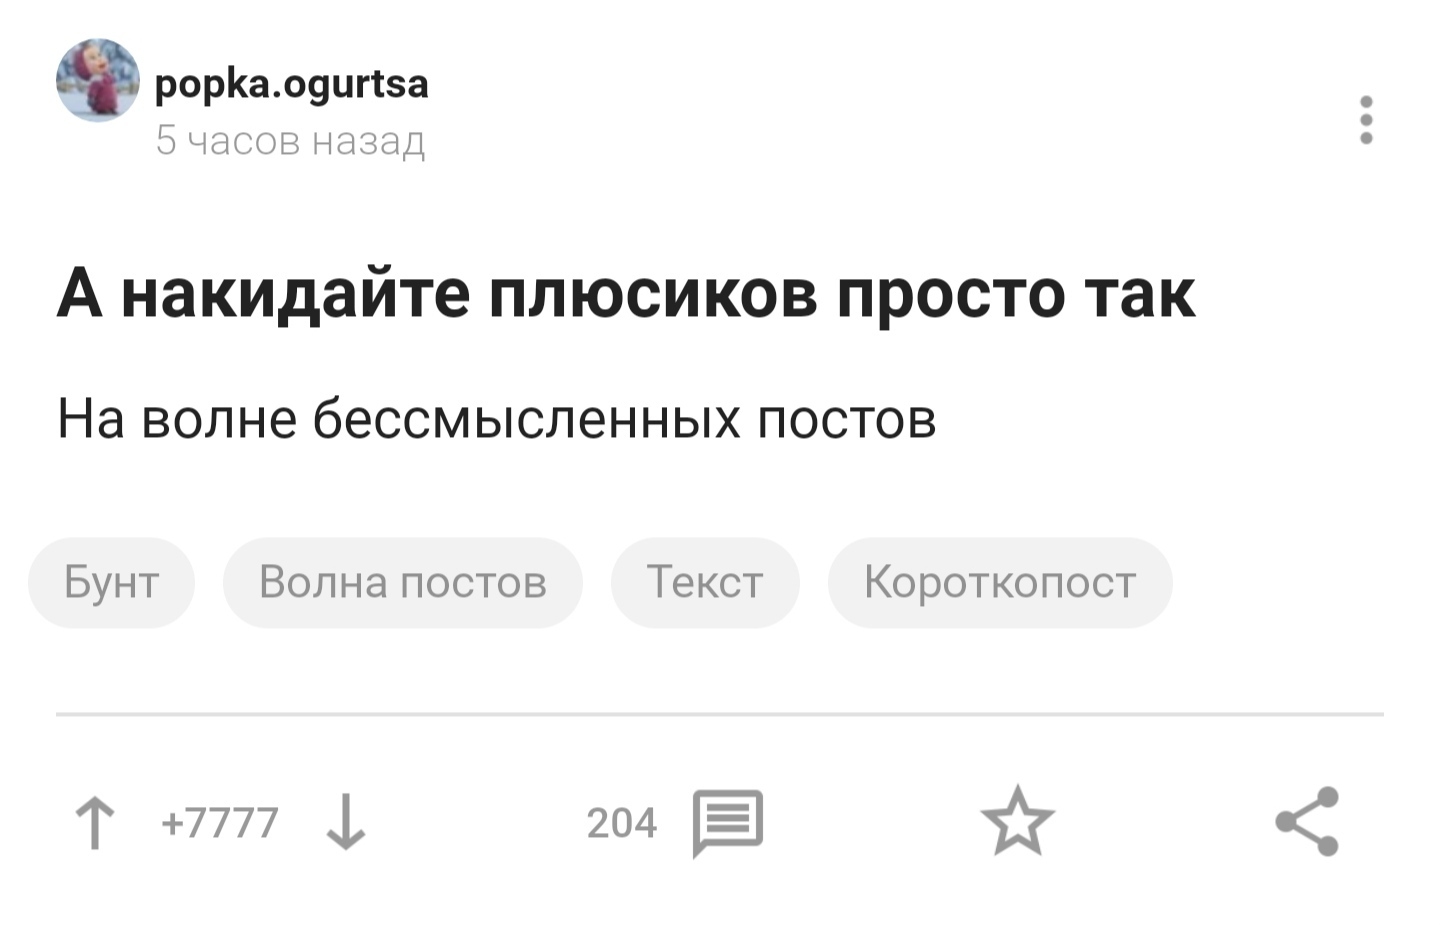Click the +7777 rating score

click(220, 823)
